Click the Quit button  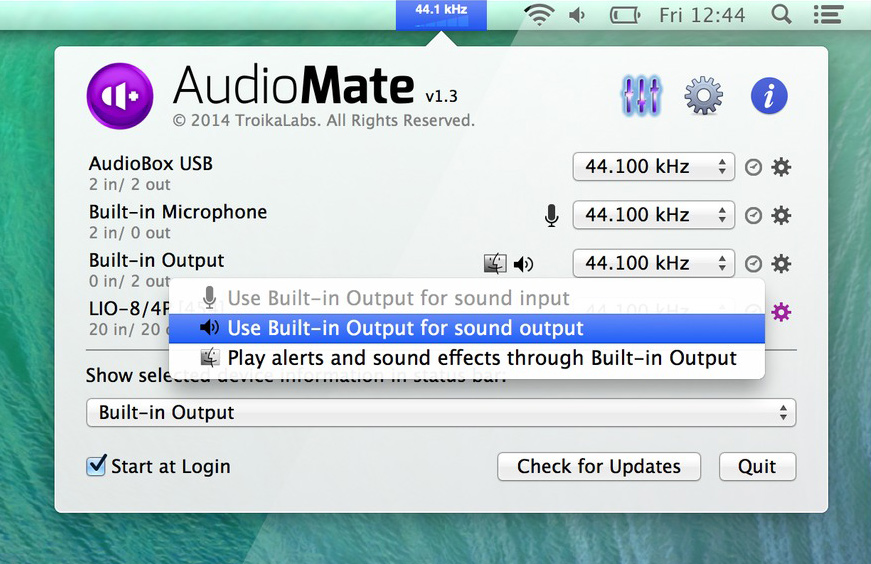point(757,467)
